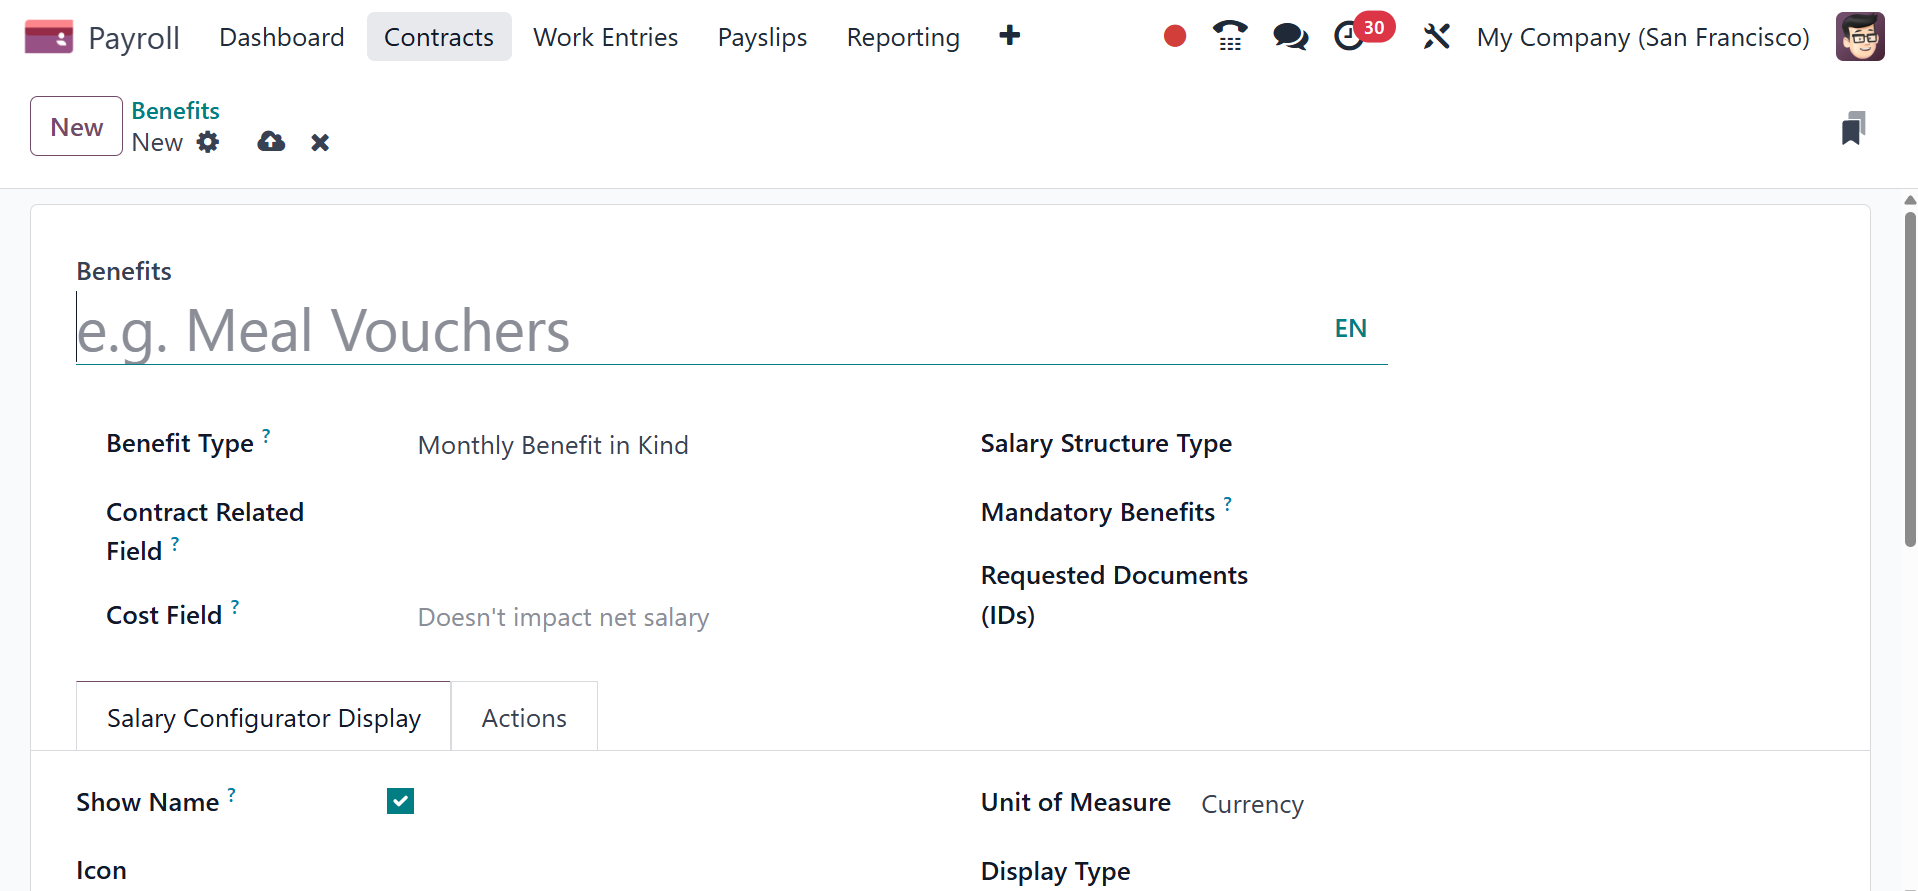Click the bookmark icon
The image size is (1918, 891).
tap(1853, 129)
